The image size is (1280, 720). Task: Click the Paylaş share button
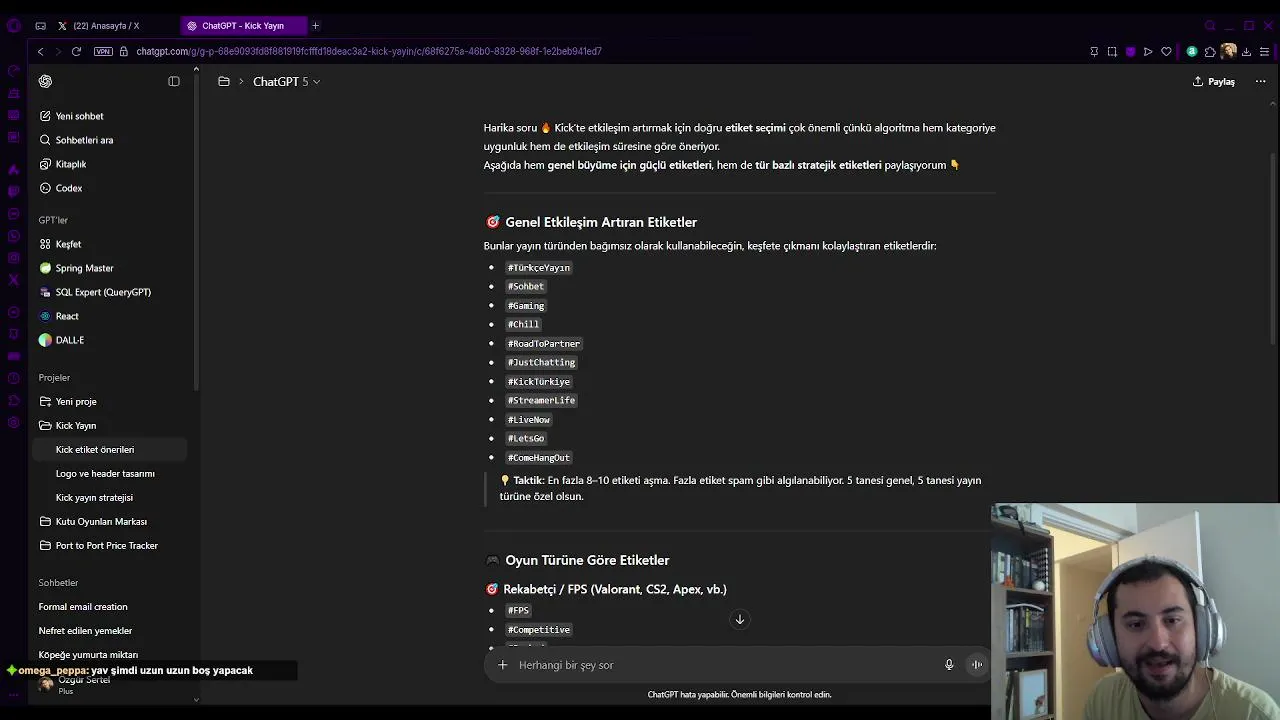1214,82
